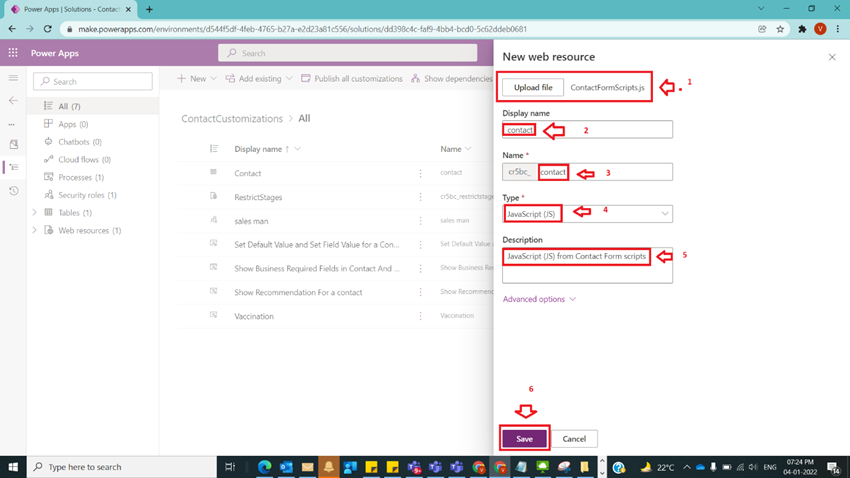
Task: Click the Display name input field
Action: coord(587,130)
